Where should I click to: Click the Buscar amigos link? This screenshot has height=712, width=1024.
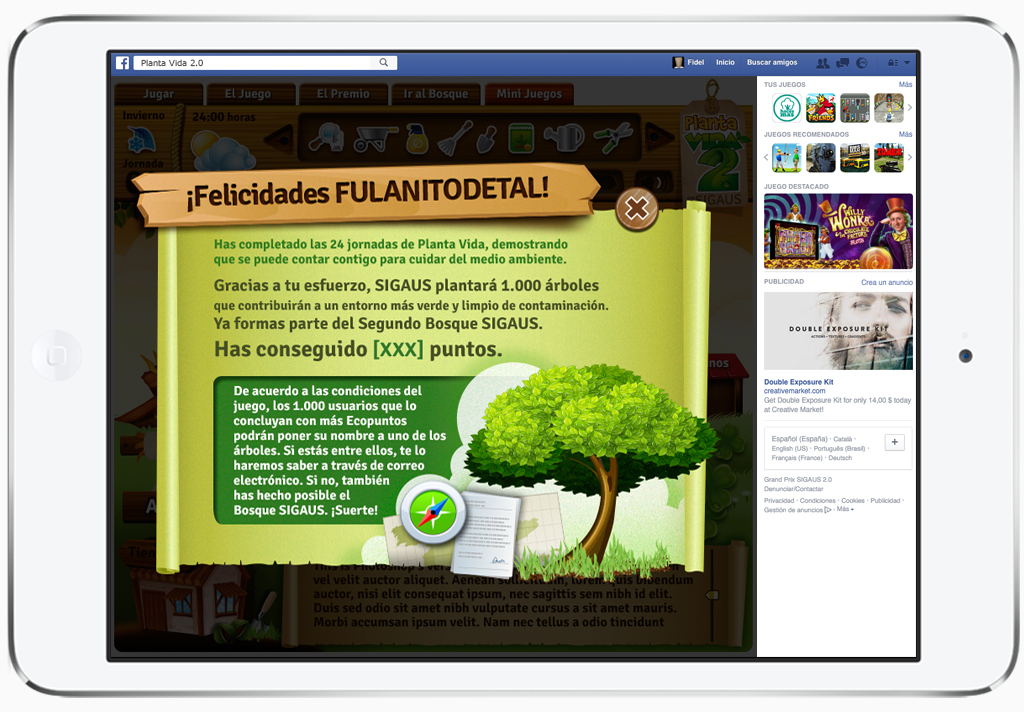coord(772,63)
